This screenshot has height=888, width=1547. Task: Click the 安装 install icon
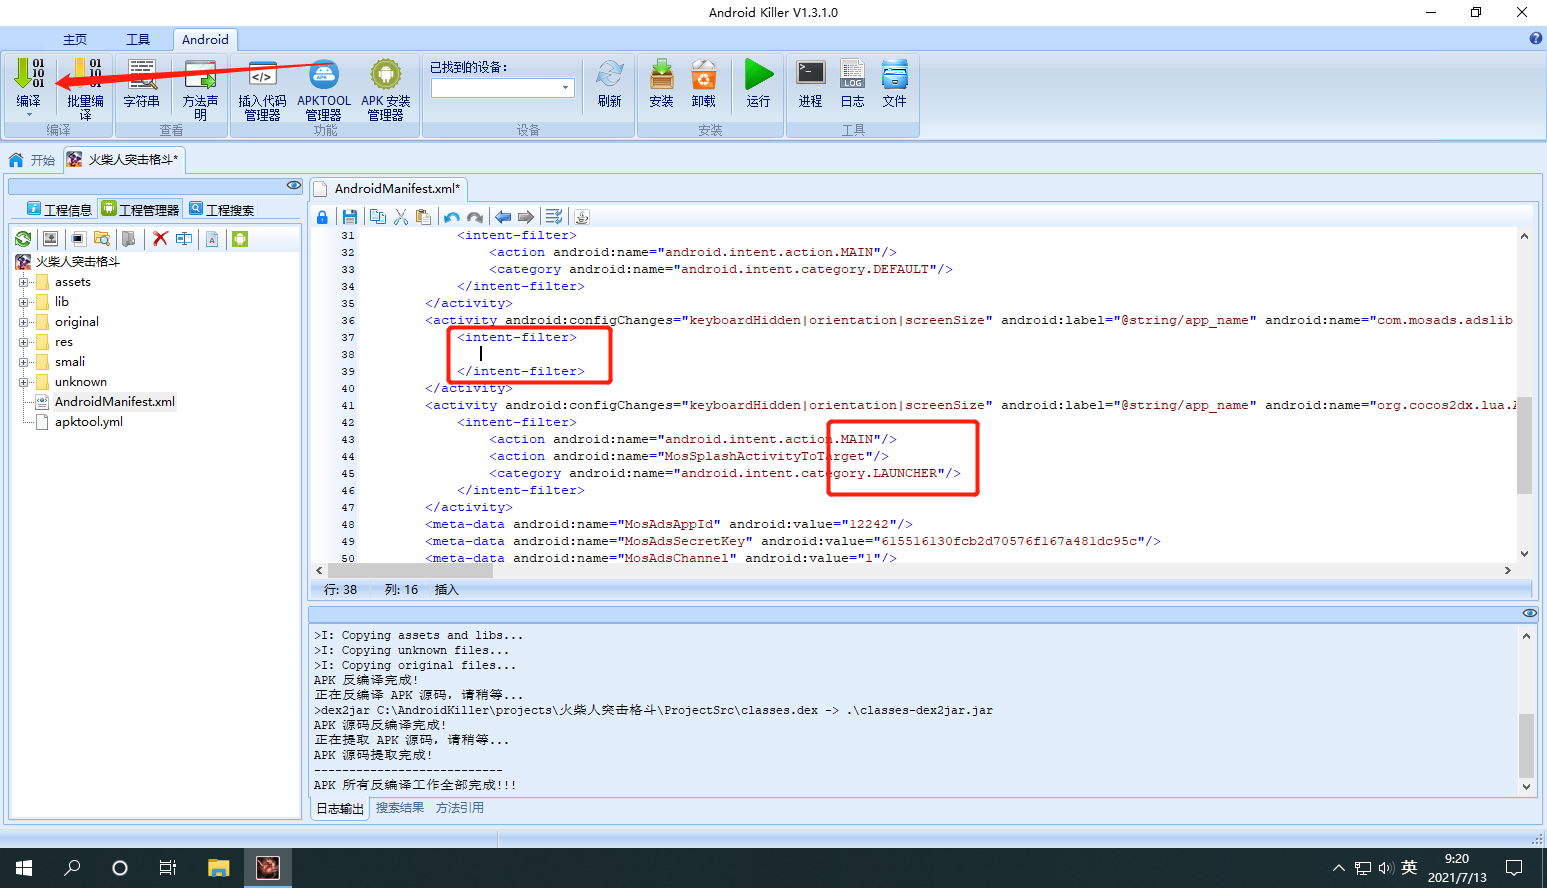(661, 75)
